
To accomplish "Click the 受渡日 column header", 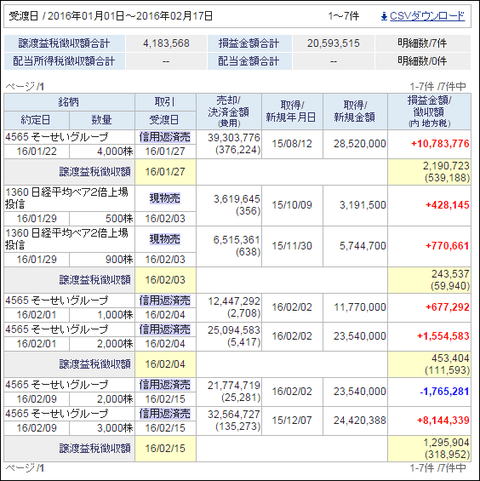I will (165, 120).
